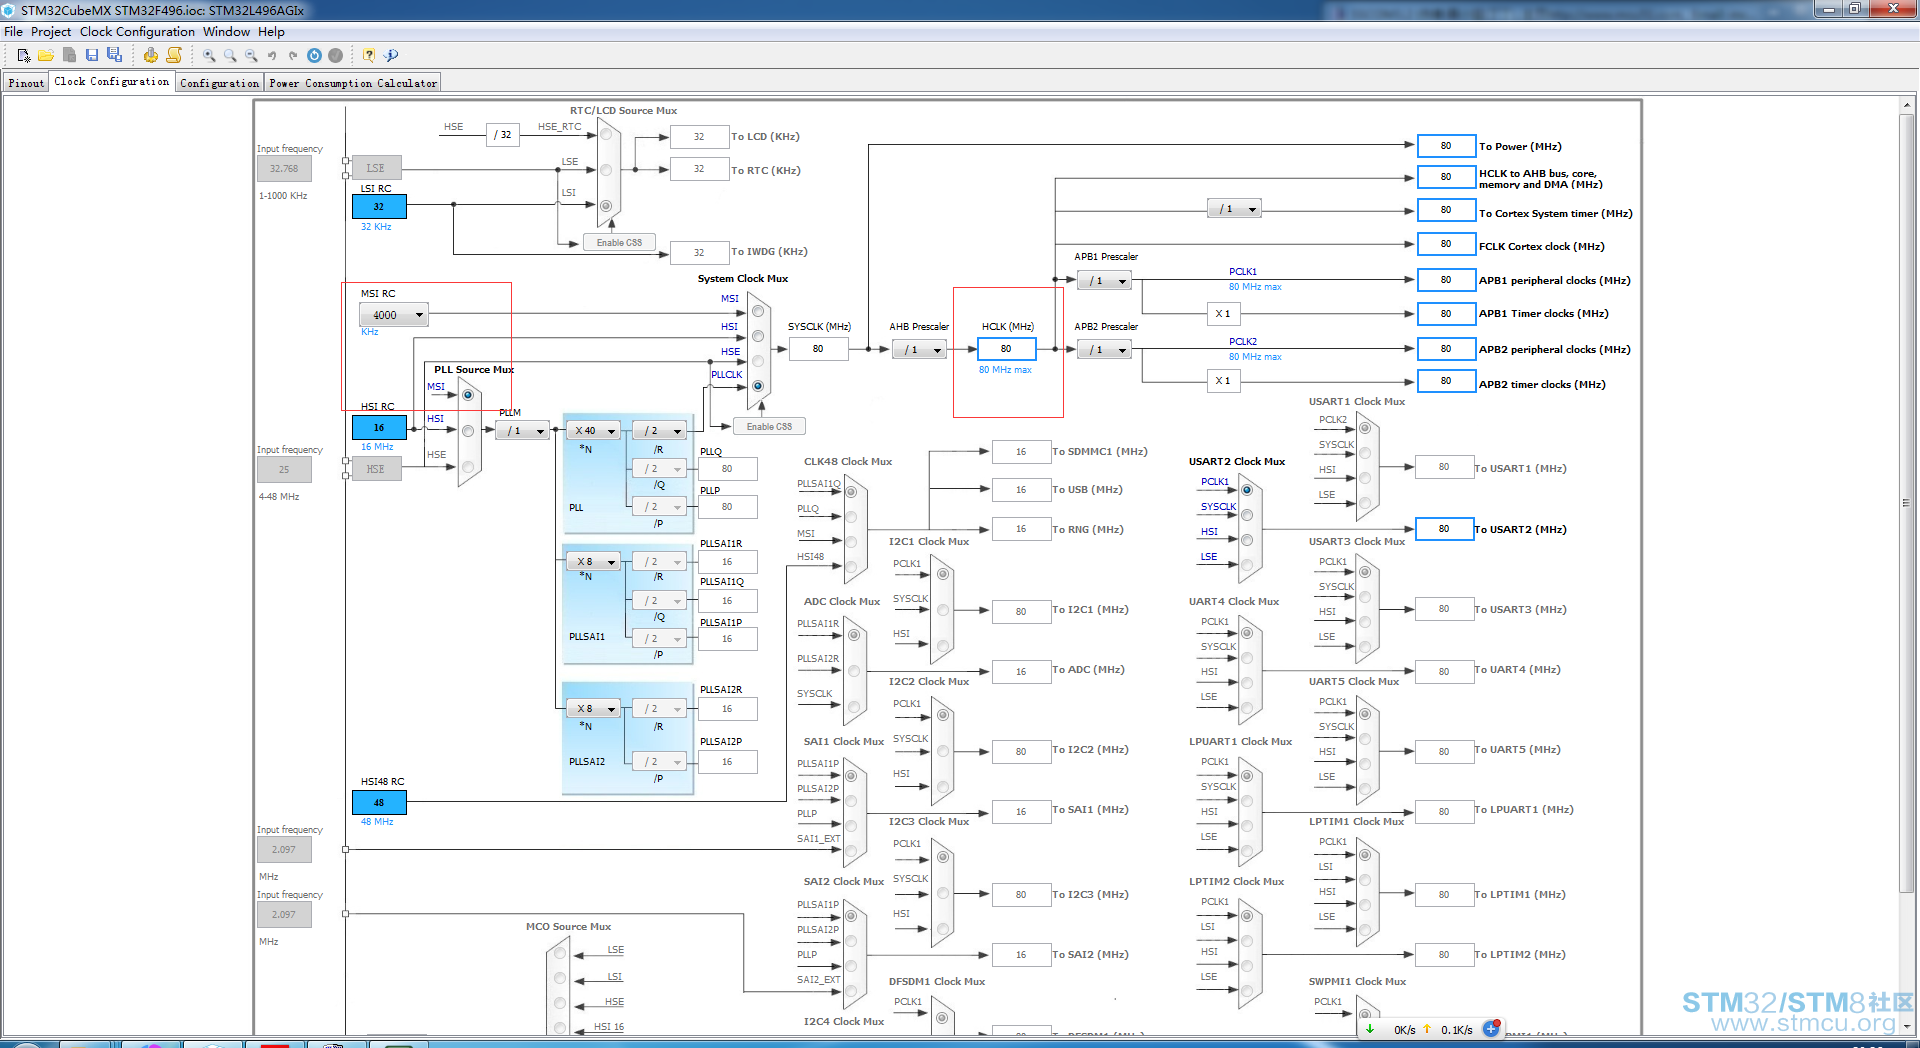Click the vertical scrollbar on the right

click(1907, 500)
